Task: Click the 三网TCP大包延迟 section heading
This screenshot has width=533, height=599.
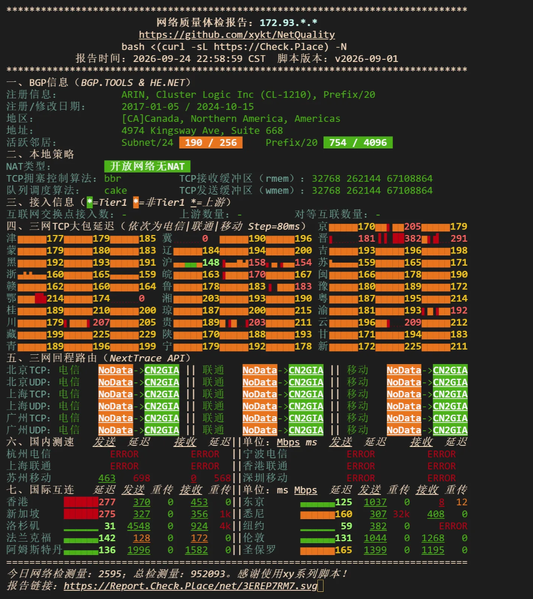Action: (156, 226)
